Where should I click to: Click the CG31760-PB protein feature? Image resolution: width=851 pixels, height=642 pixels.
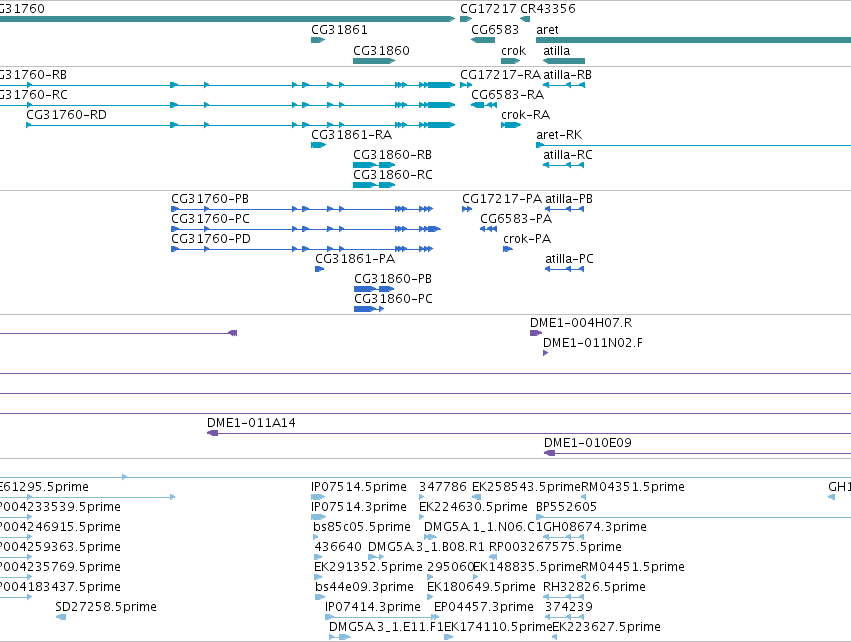(302, 209)
